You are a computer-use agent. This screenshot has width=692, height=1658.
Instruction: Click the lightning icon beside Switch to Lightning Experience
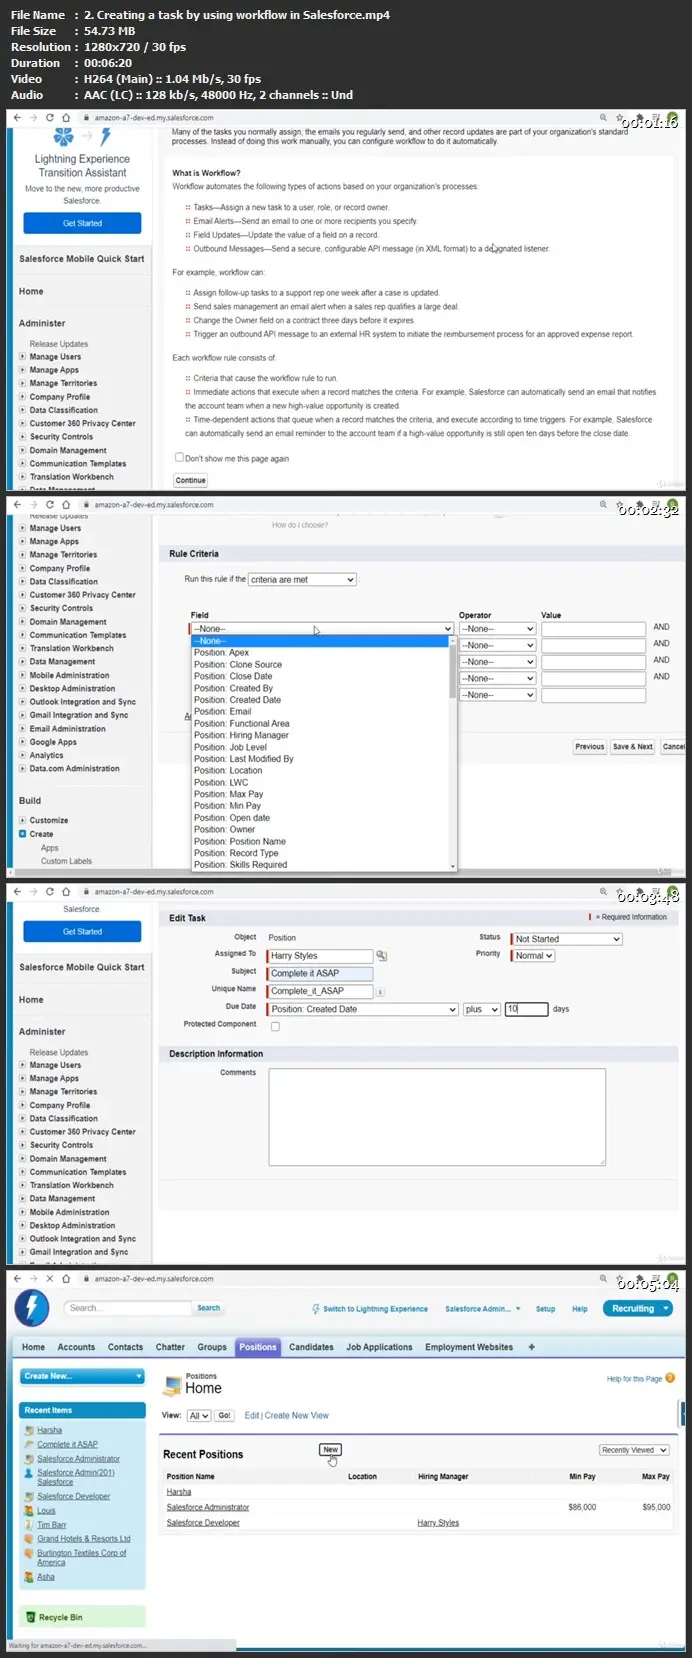click(x=316, y=1309)
